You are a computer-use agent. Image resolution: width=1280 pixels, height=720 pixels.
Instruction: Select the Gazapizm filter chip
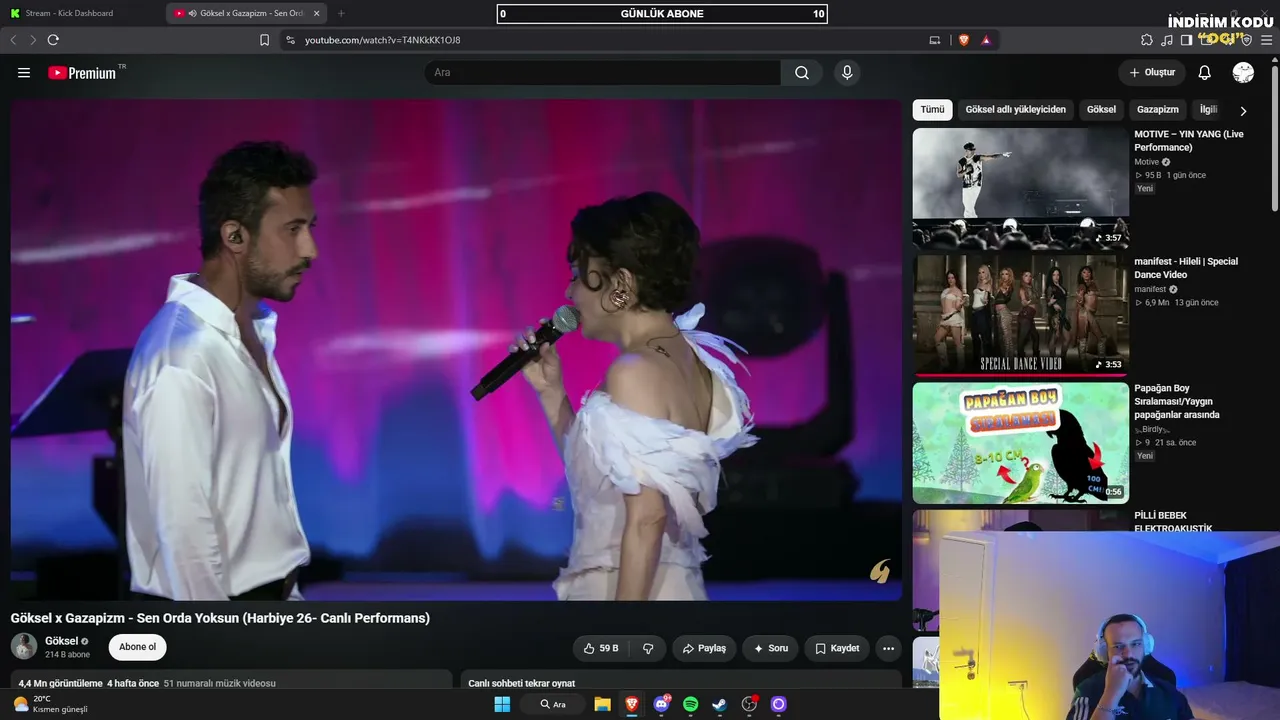(x=1158, y=110)
